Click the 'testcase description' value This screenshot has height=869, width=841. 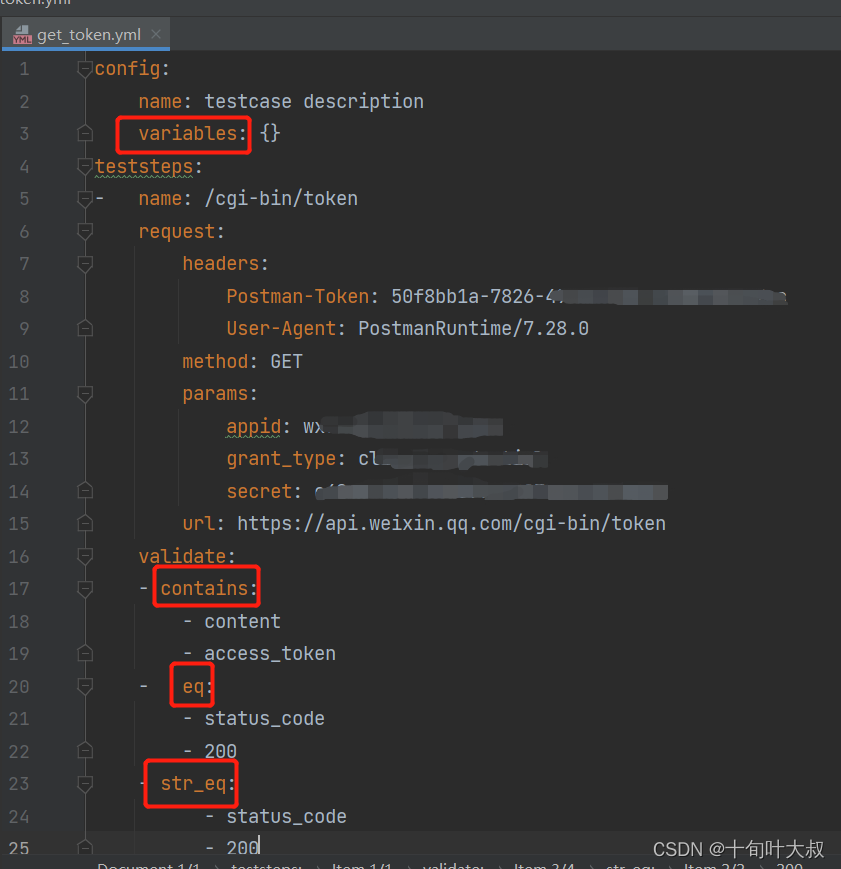coord(314,101)
